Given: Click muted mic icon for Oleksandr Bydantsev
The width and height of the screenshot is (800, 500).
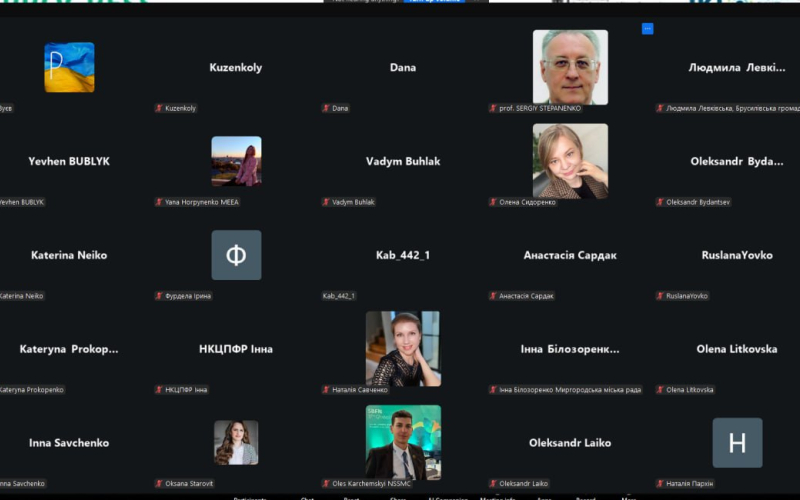Looking at the screenshot, I should pos(660,202).
